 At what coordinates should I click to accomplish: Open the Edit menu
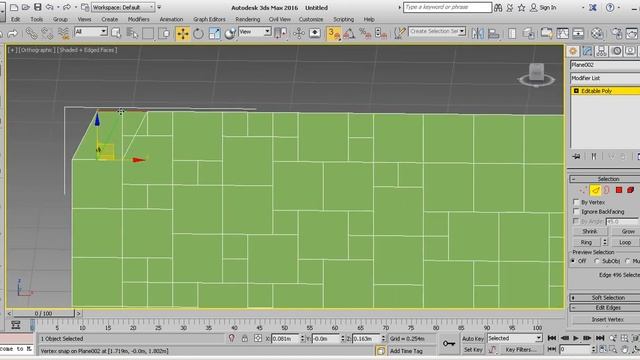[16, 19]
